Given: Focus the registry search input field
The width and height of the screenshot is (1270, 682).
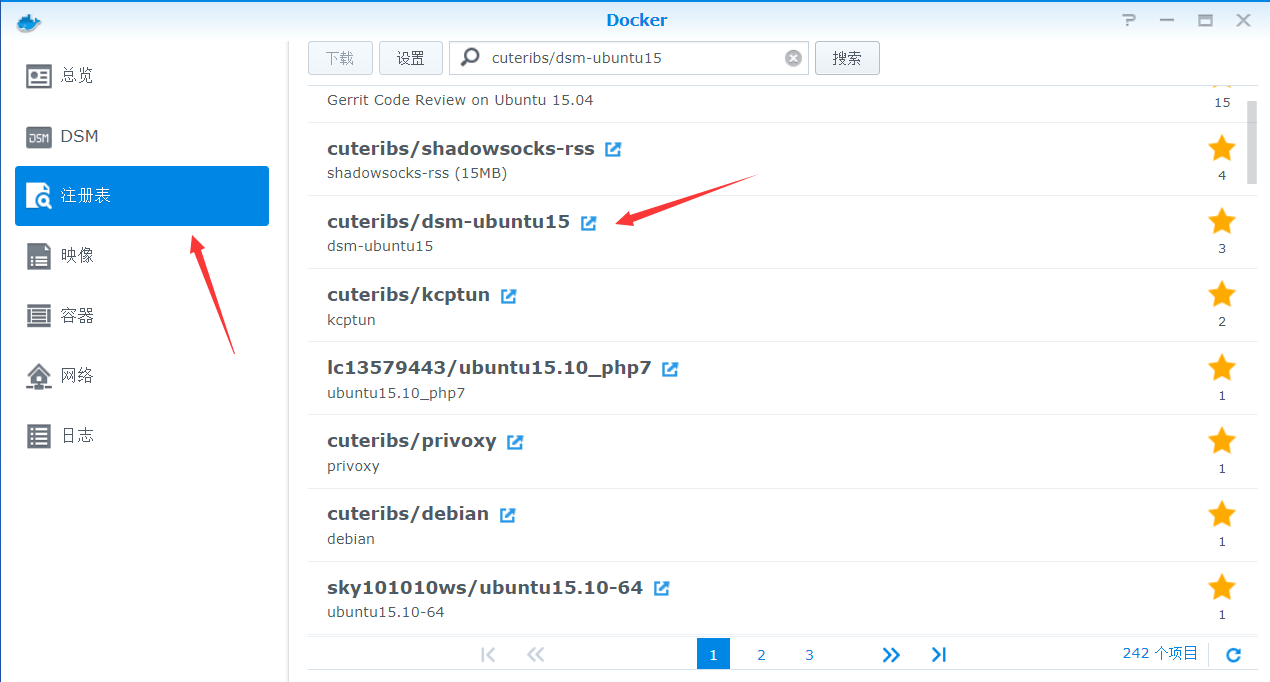Looking at the screenshot, I should click(x=630, y=58).
